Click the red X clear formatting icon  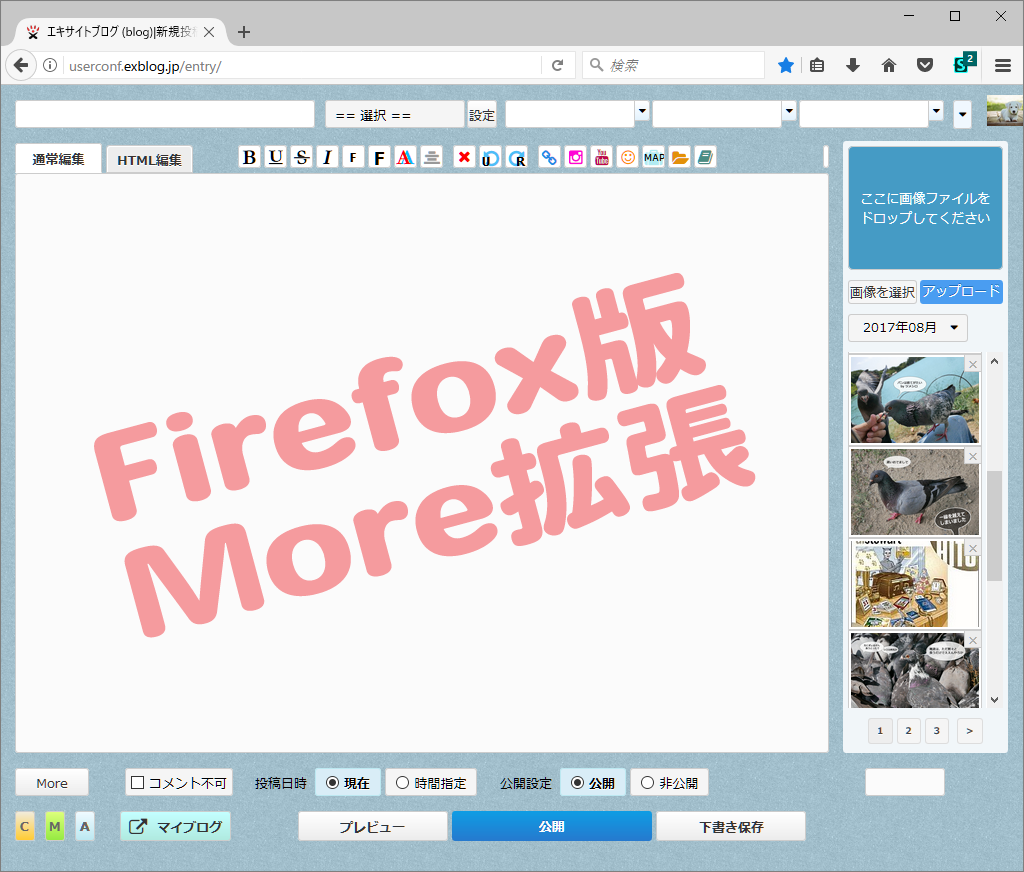click(464, 157)
